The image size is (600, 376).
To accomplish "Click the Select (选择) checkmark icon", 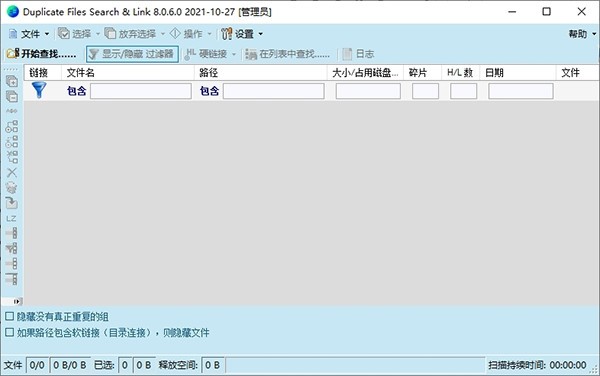I will pyautogui.click(x=64, y=34).
